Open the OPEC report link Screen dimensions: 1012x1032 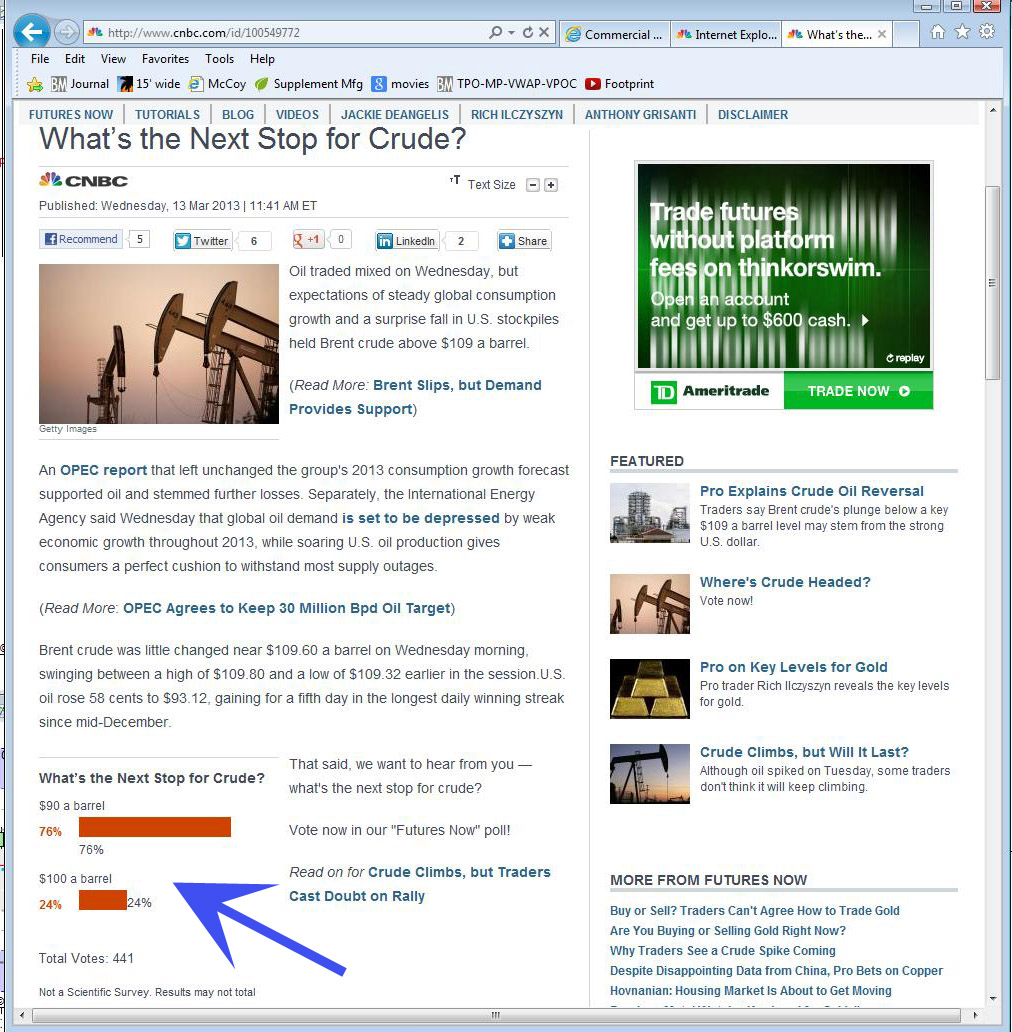pos(103,470)
